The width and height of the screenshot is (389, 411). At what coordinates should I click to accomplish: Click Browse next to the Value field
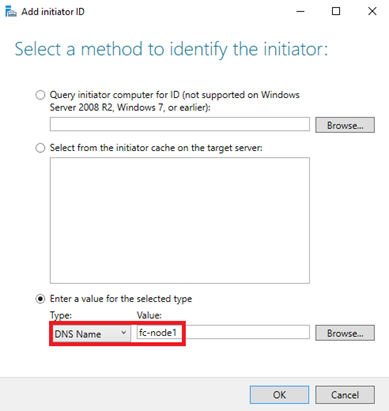pos(345,333)
